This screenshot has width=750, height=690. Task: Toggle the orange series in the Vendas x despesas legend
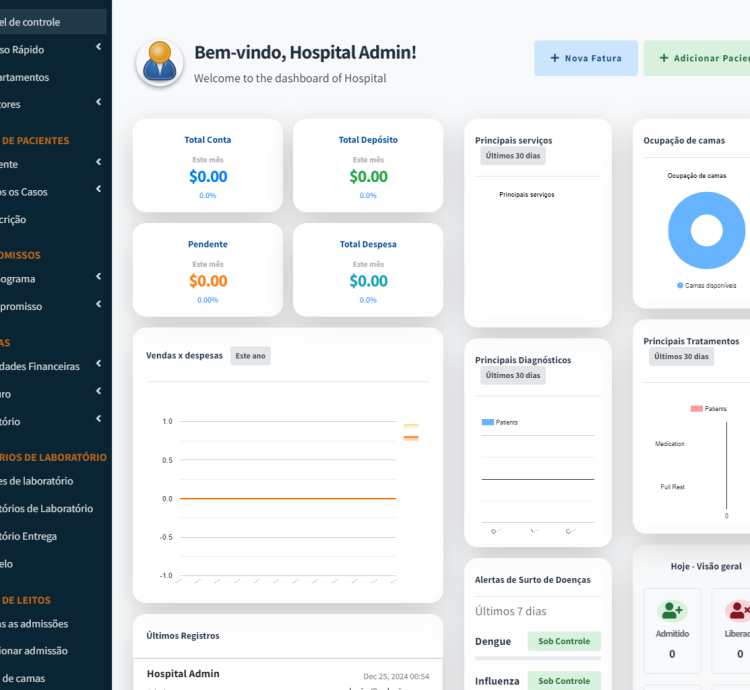(410, 438)
